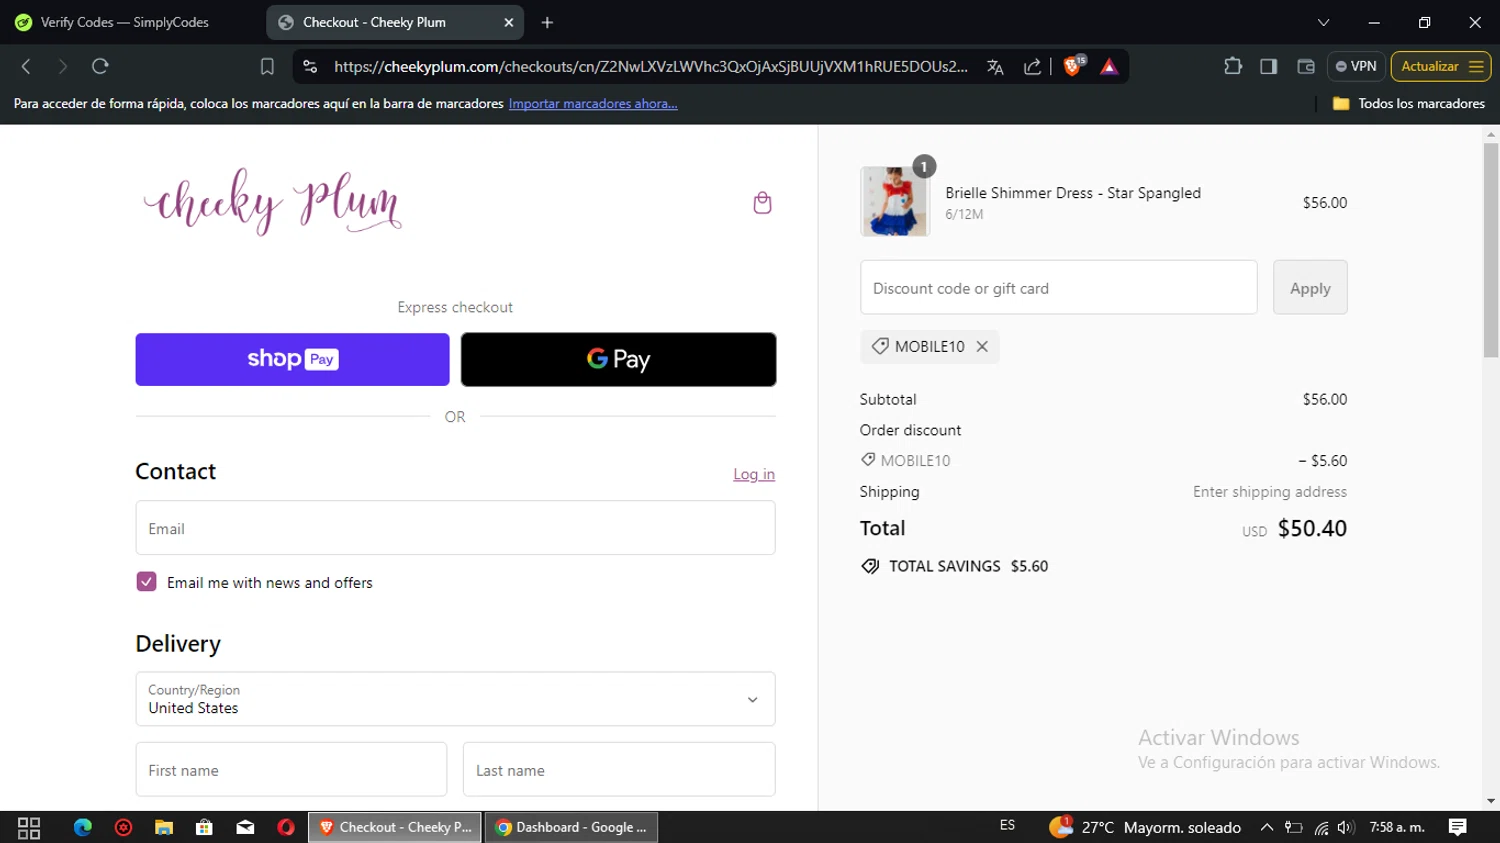Click the TOTAL SAVINGS $5.60 text
This screenshot has width=1500, height=843.
point(968,566)
